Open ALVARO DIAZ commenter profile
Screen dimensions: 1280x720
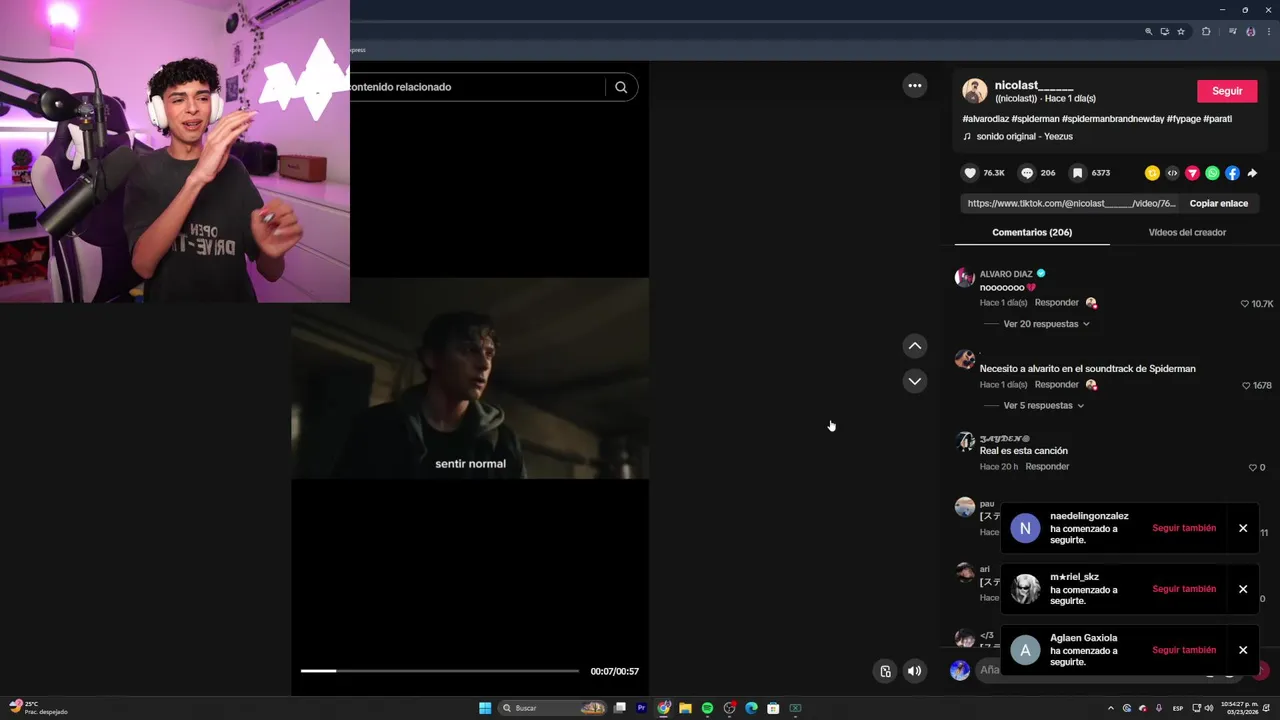(x=1006, y=274)
